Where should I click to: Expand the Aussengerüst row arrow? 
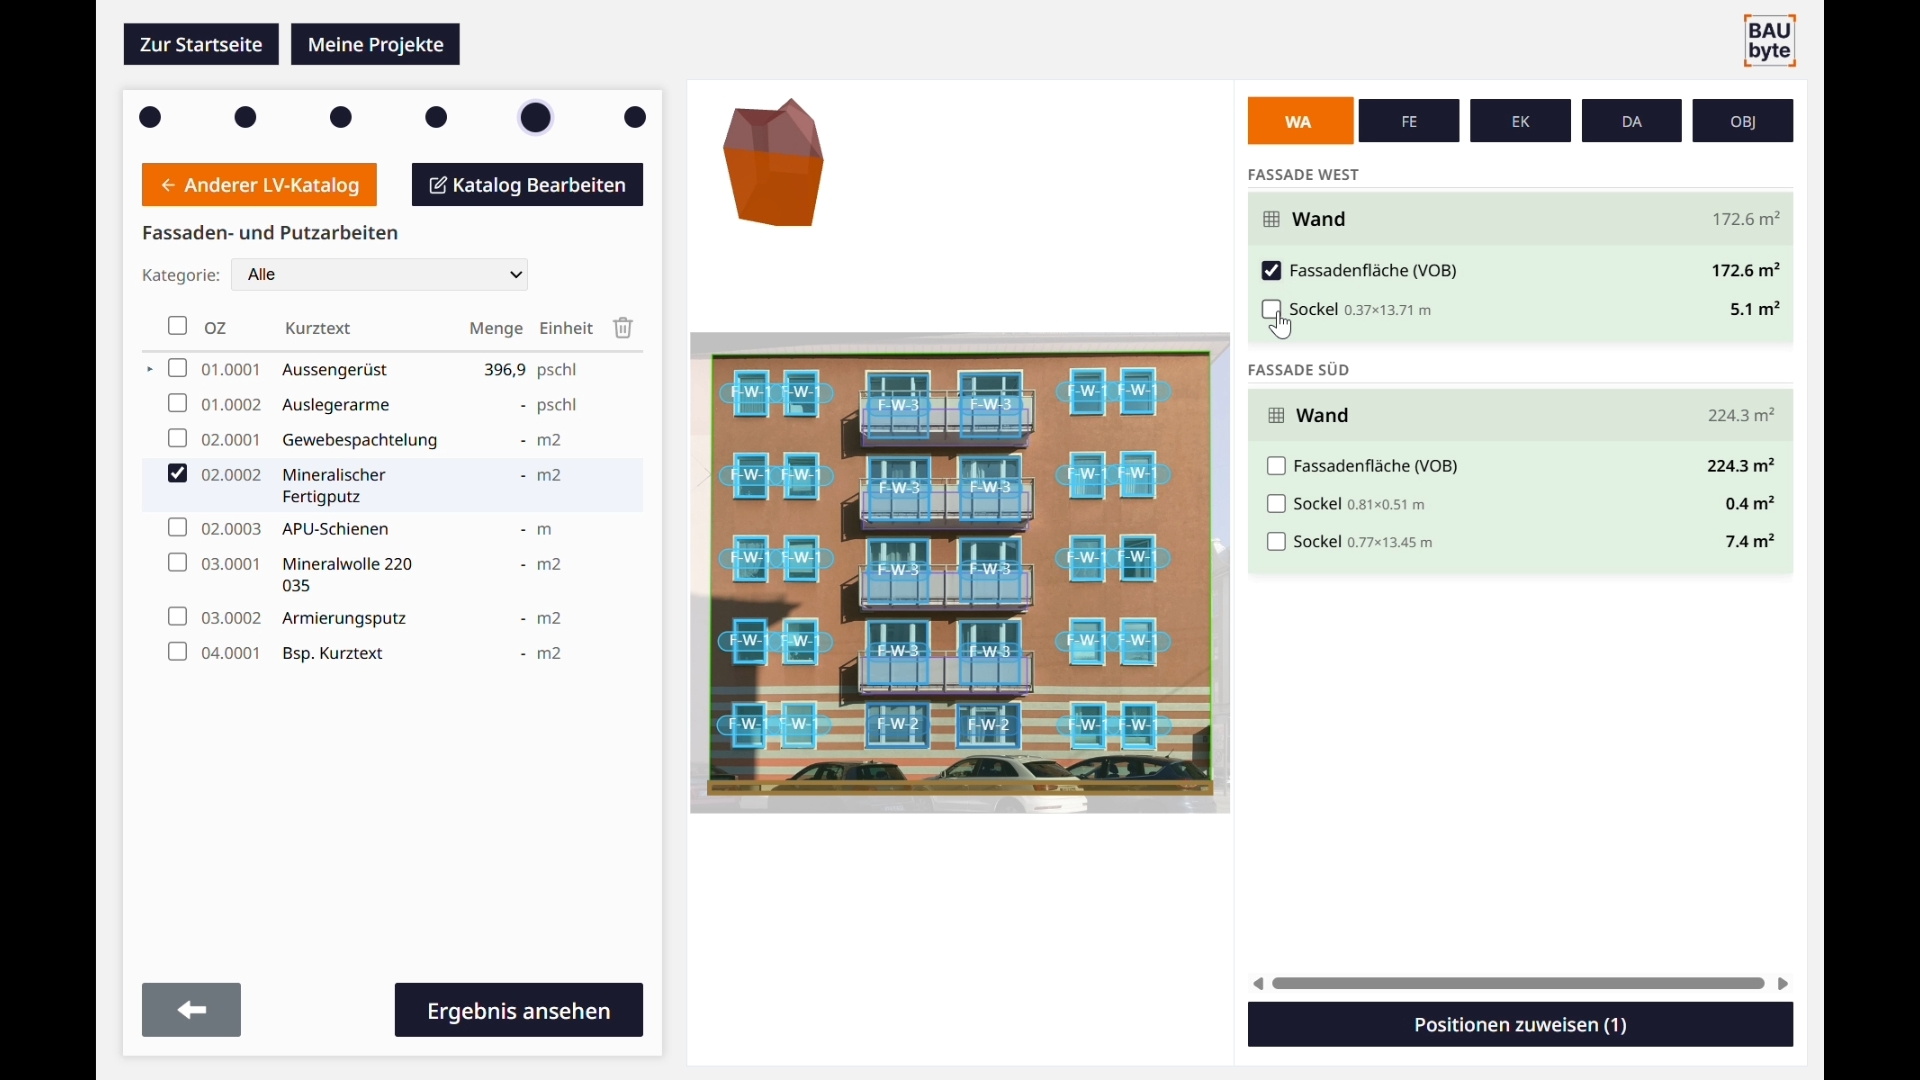[x=150, y=370]
